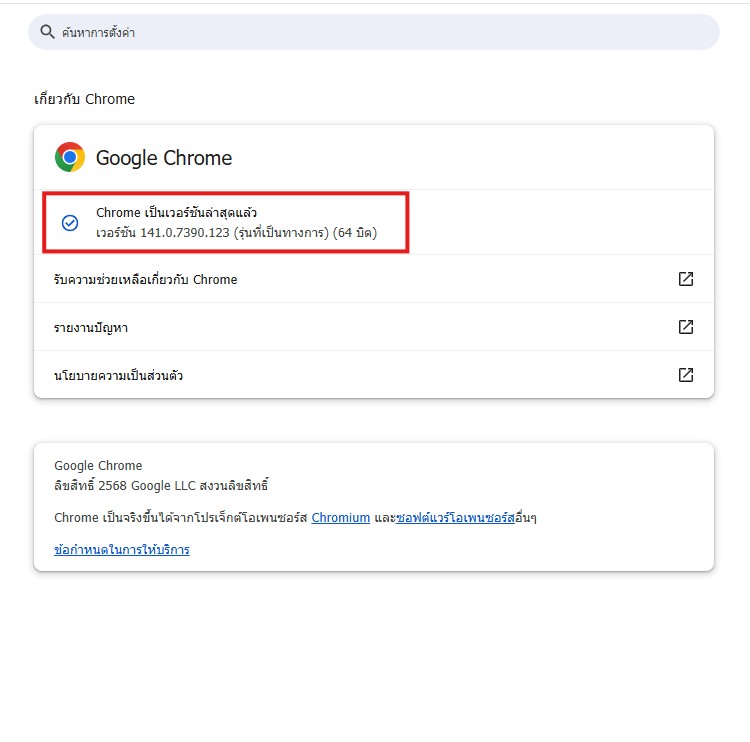
Task: Open the Chromium hyperlink
Action: coord(341,518)
